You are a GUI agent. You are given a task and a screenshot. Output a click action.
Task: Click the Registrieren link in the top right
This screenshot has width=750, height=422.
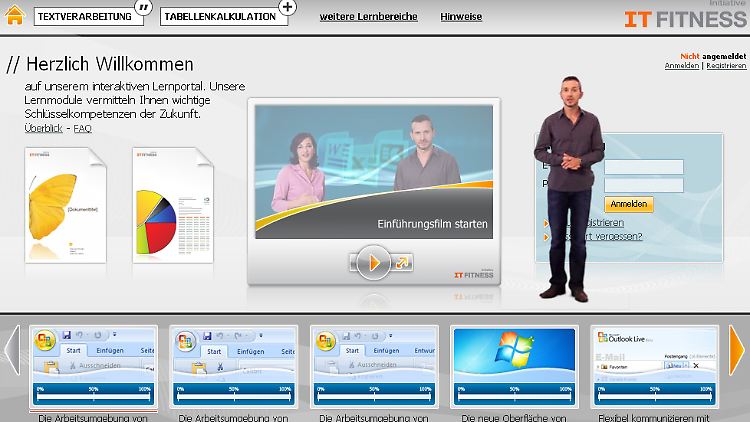(726, 66)
